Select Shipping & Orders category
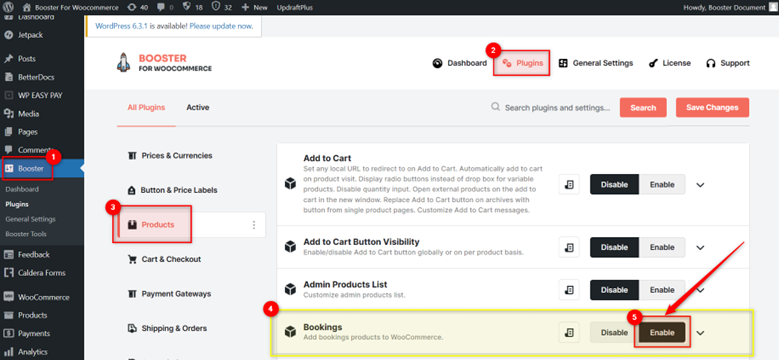779x360 pixels. (x=166, y=328)
